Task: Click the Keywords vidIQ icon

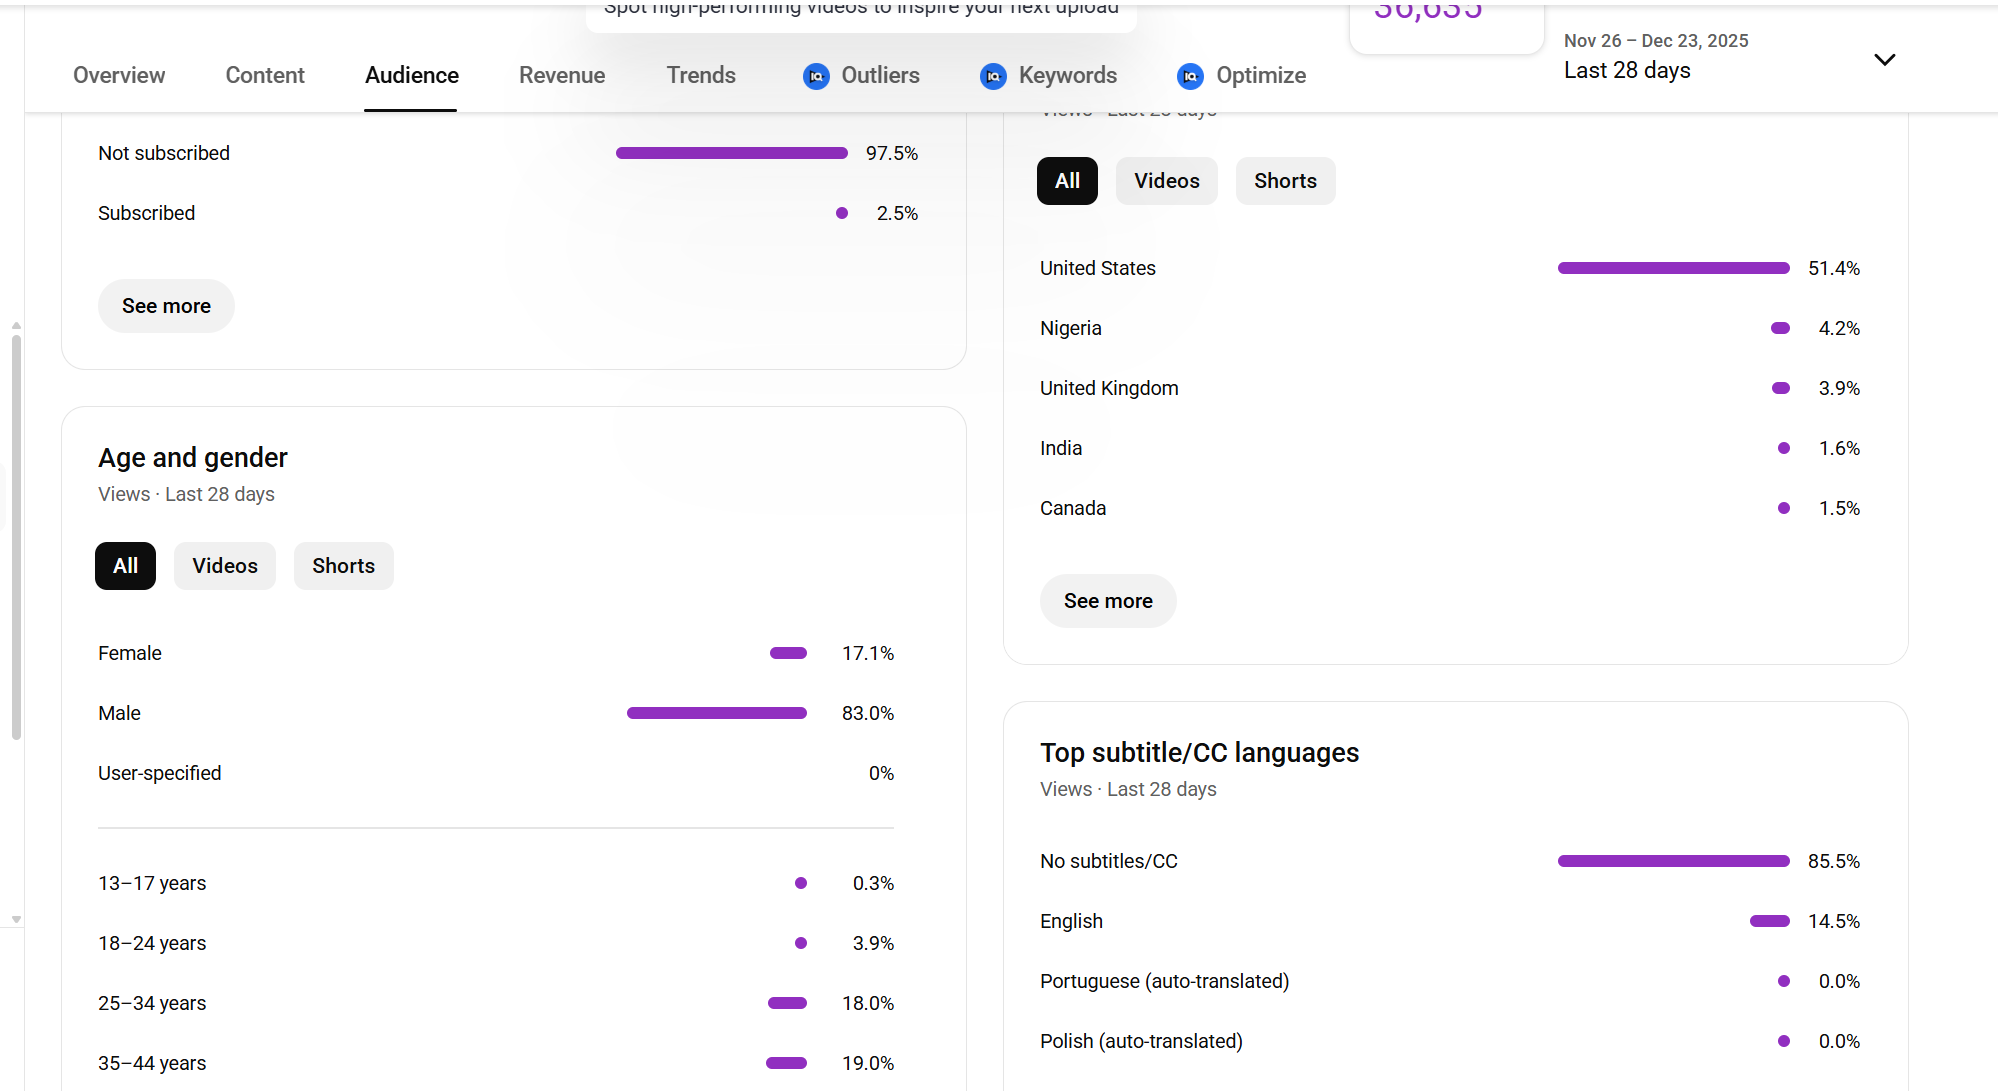Action: point(993,76)
